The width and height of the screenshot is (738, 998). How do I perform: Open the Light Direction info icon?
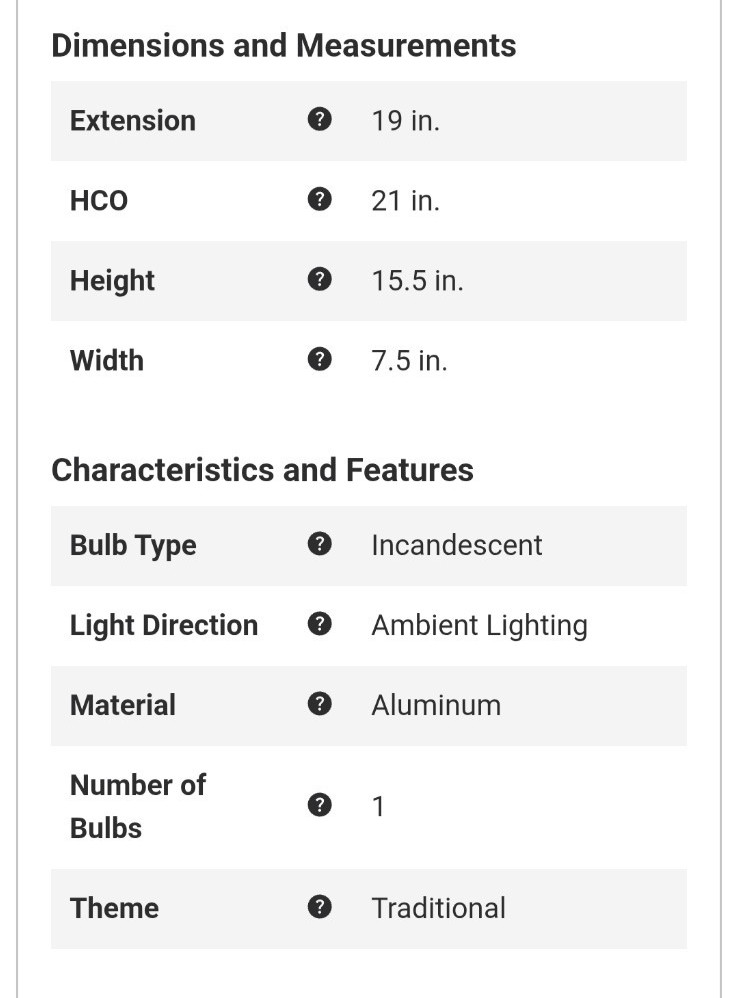click(x=319, y=625)
